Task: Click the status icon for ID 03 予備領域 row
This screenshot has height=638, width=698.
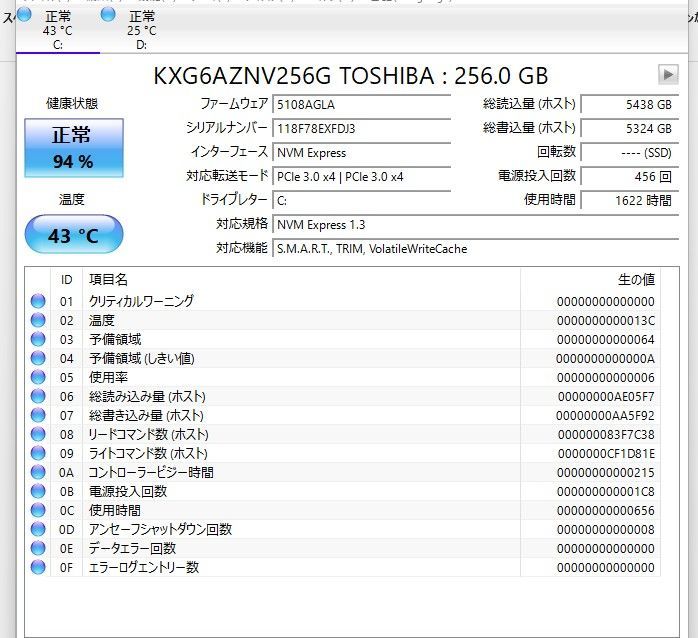Action: click(x=38, y=339)
